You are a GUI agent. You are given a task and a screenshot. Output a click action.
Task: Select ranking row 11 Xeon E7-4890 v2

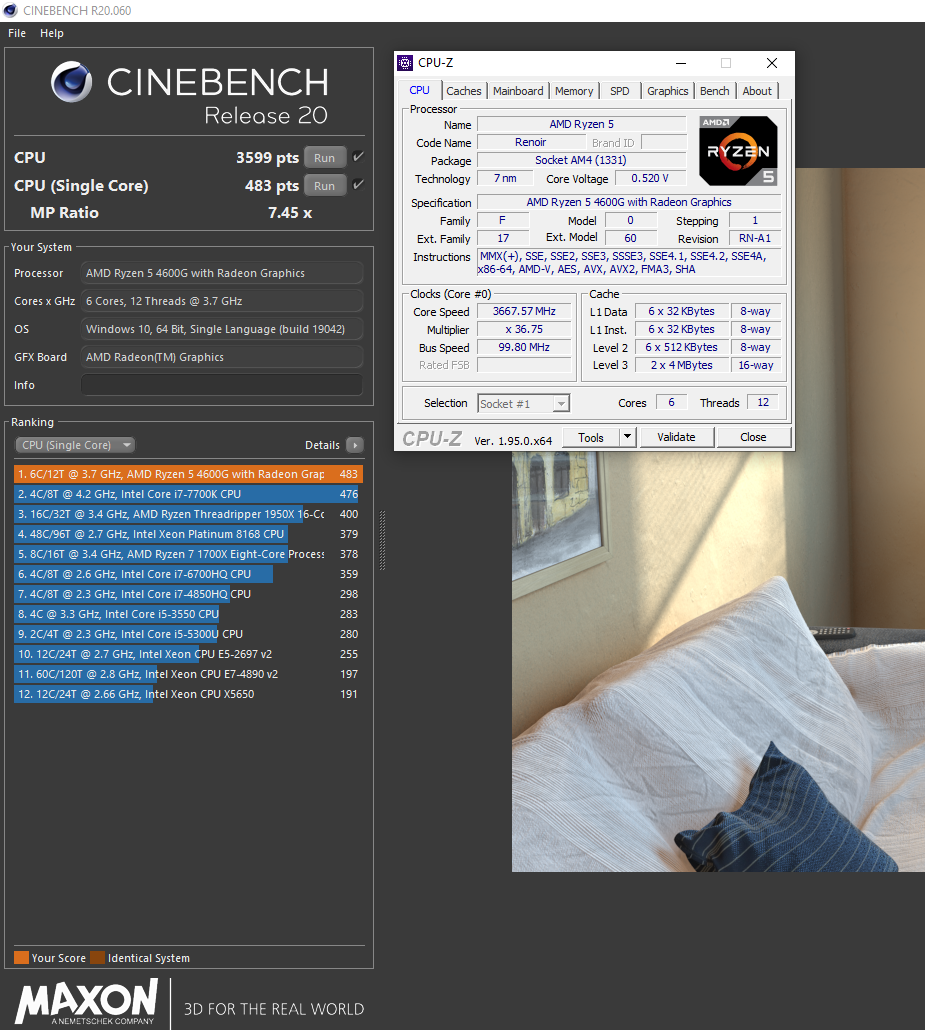(188, 674)
